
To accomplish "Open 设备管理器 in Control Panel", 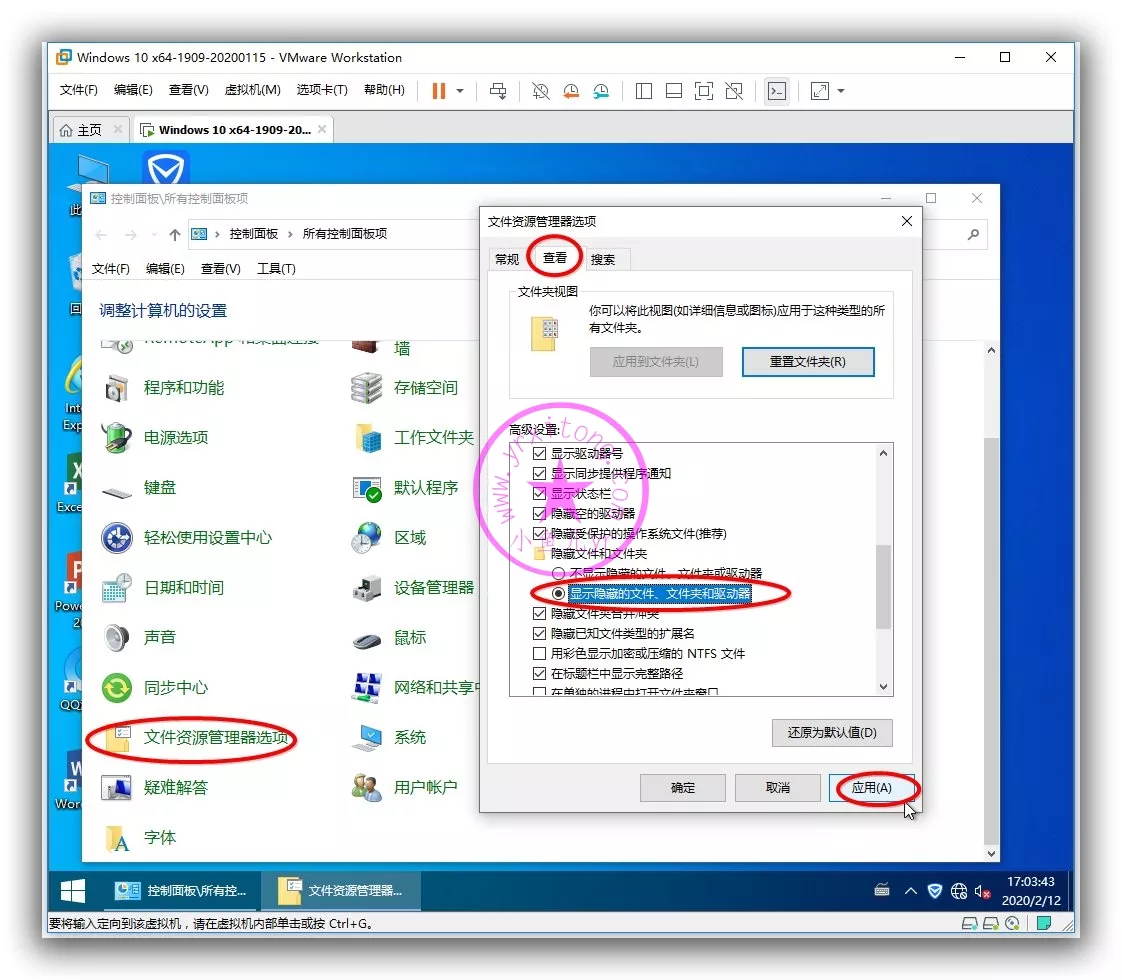I will (433, 587).
